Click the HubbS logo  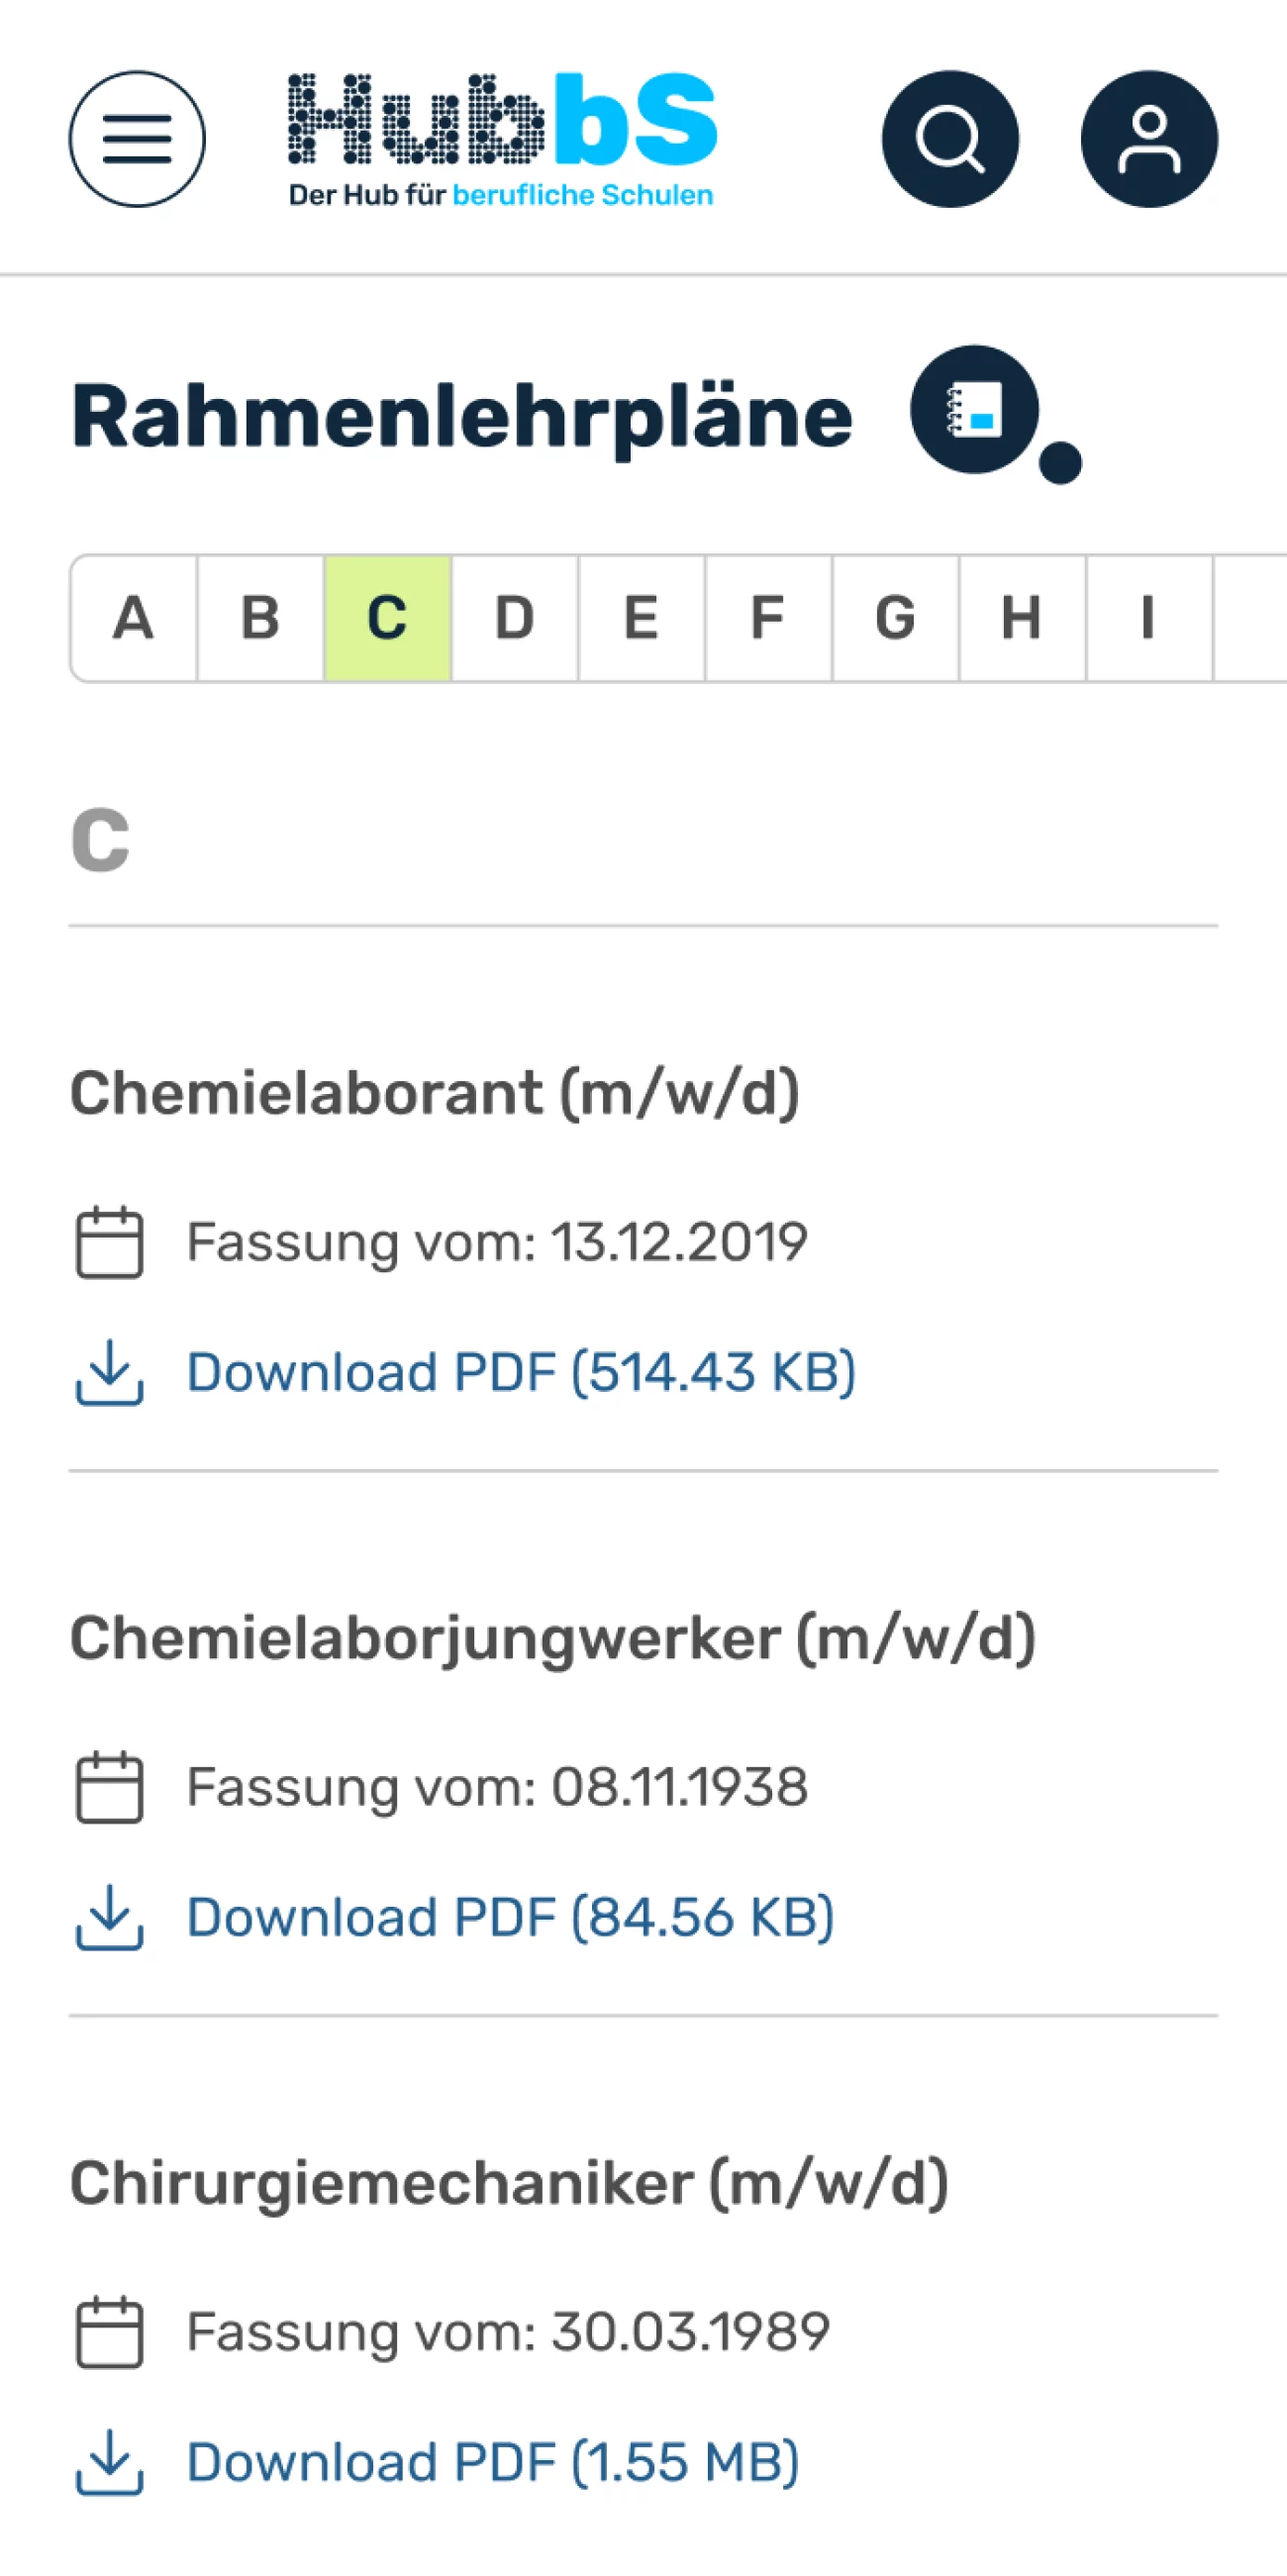tap(502, 140)
